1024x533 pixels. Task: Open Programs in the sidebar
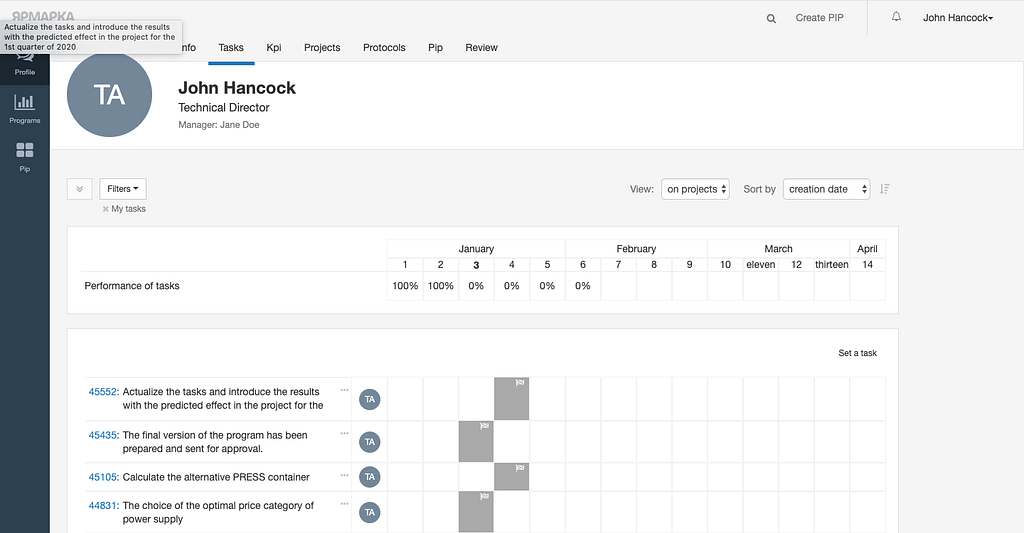click(24, 108)
